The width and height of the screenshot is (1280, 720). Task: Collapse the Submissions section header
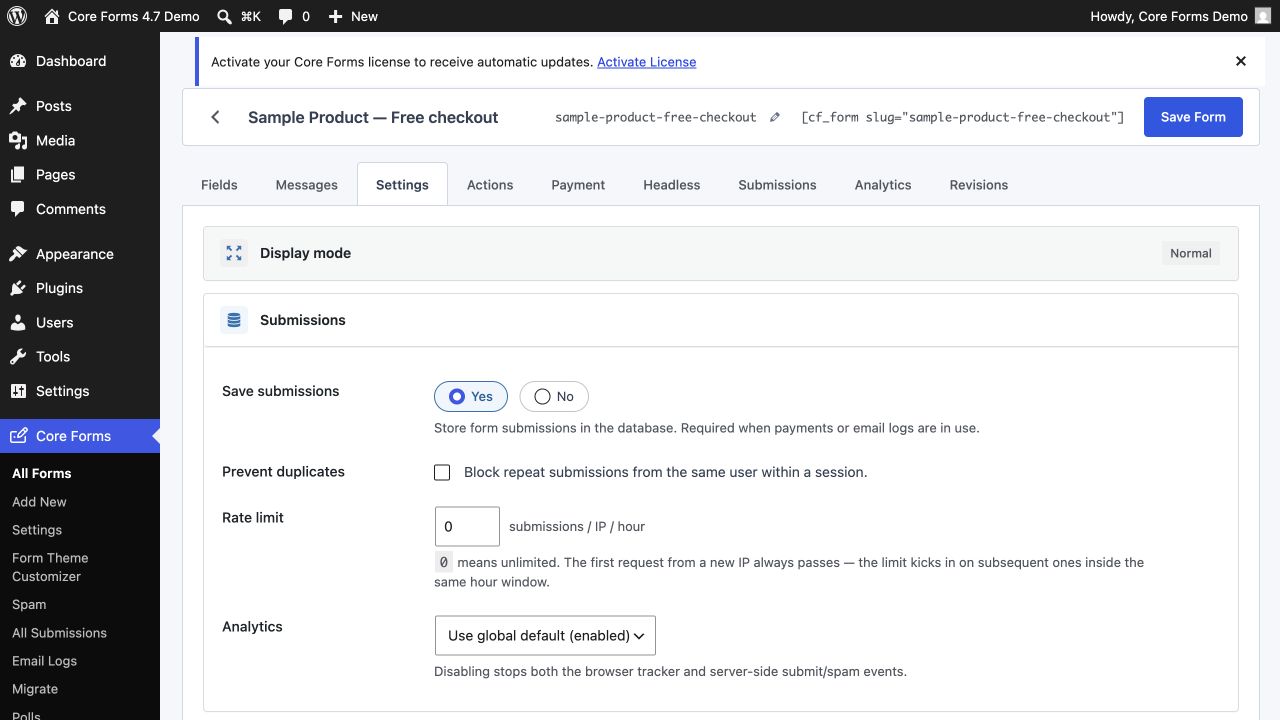721,320
